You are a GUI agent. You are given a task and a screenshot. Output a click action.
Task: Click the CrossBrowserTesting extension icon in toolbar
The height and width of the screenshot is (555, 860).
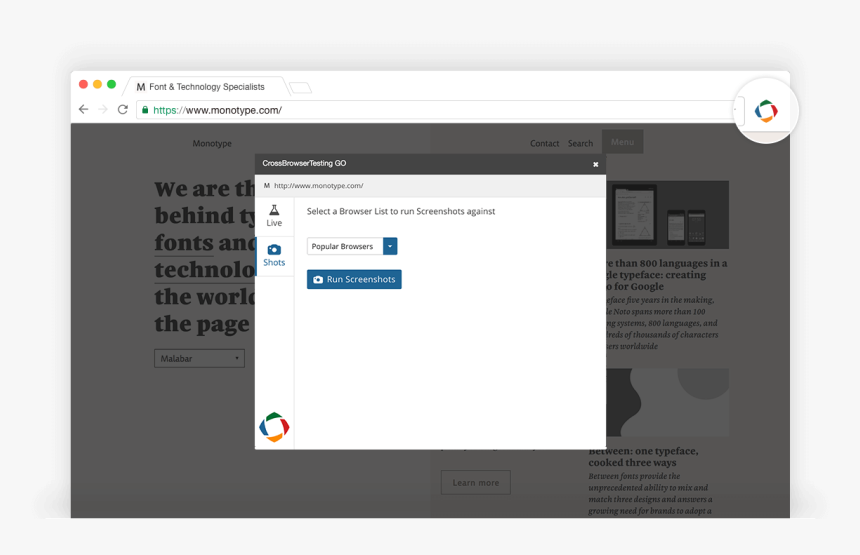coord(766,111)
